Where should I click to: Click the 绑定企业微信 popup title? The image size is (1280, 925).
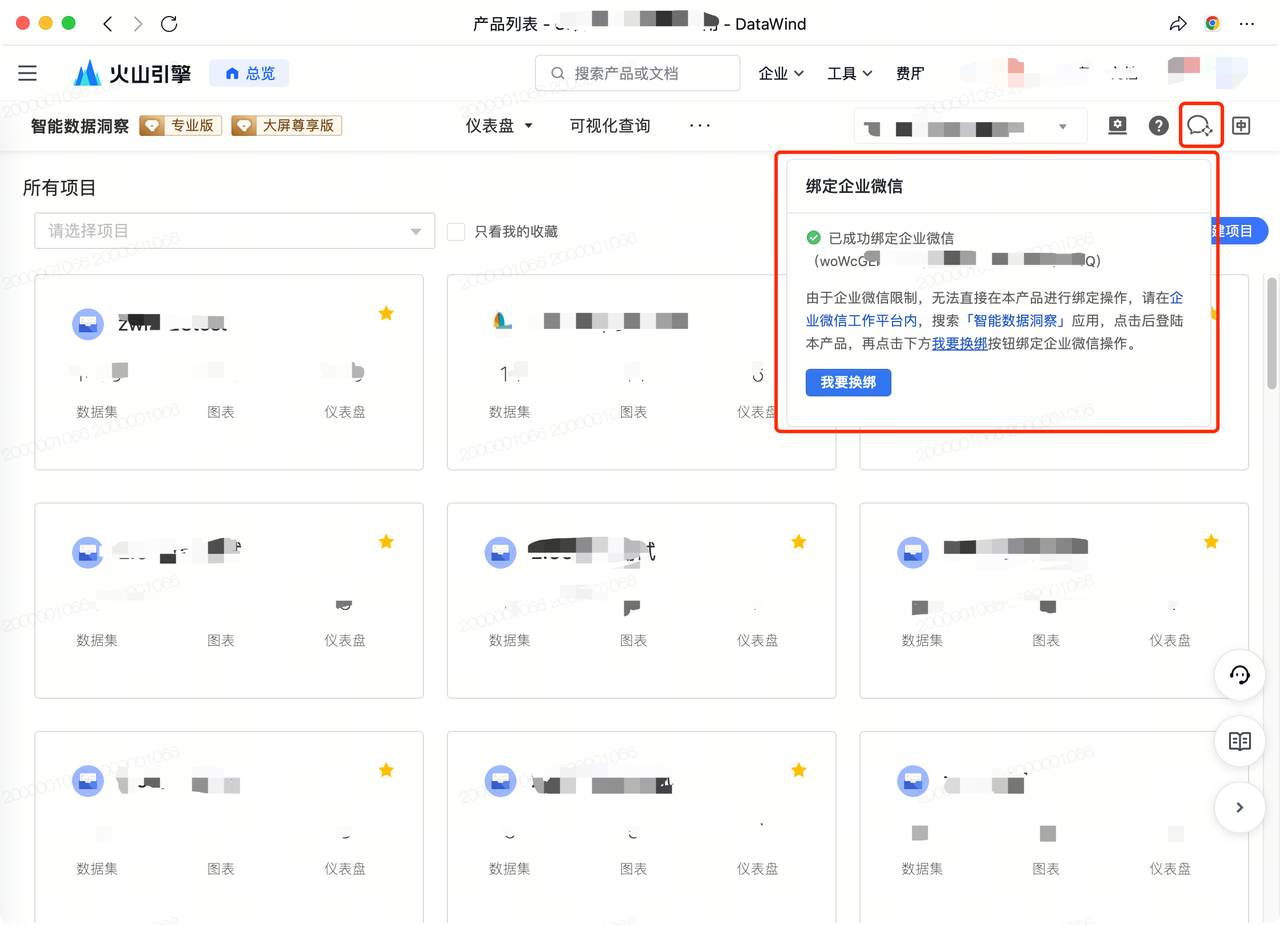click(x=855, y=186)
